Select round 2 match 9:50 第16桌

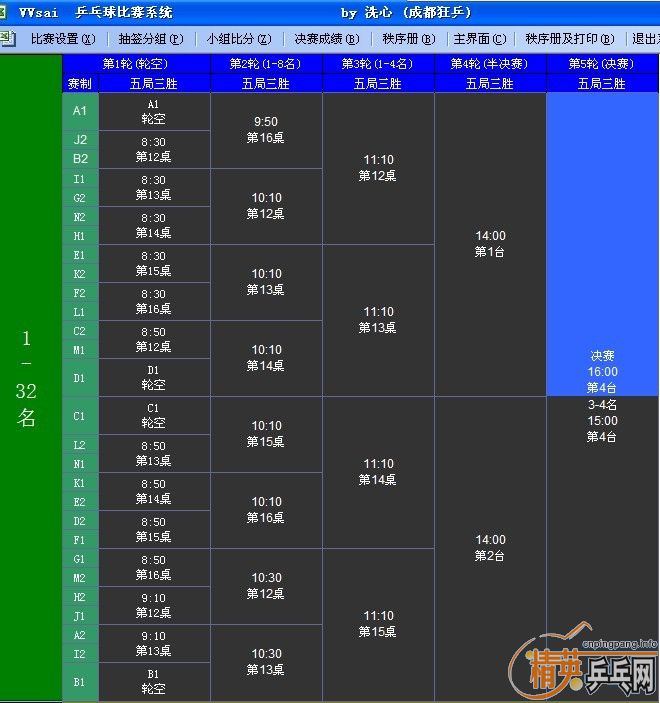(266, 130)
